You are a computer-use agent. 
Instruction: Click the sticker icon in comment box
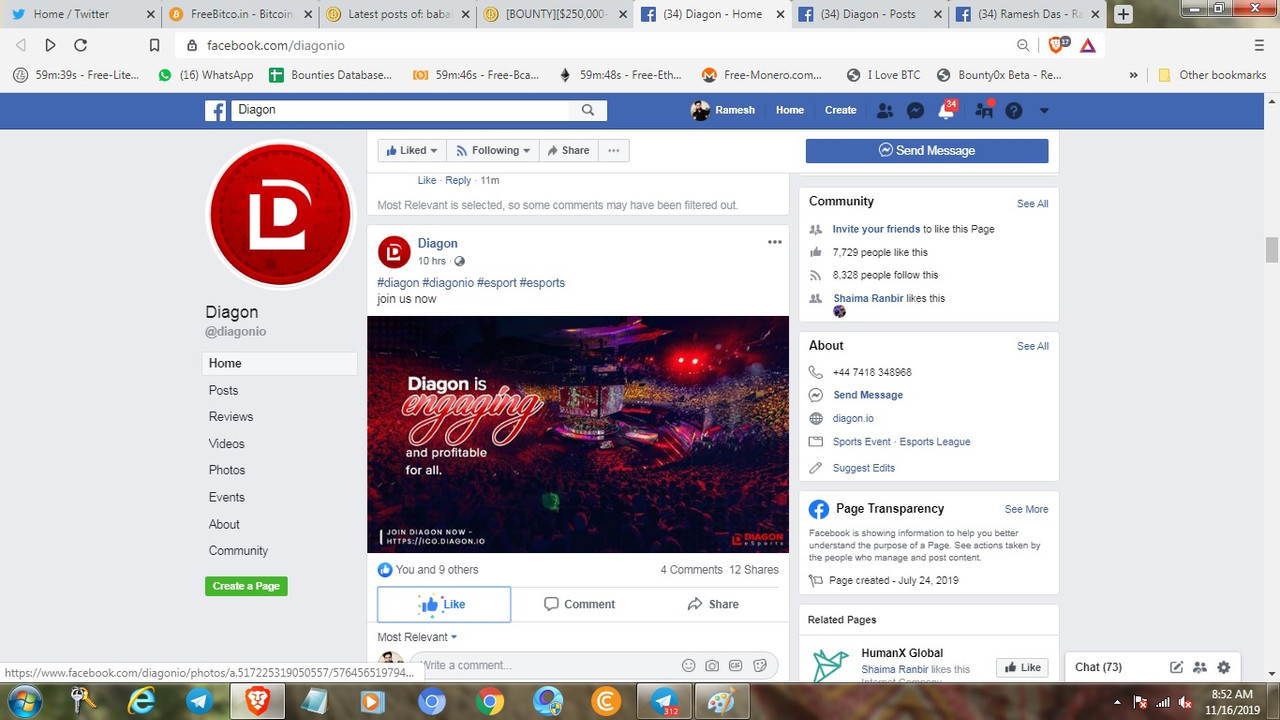760,665
